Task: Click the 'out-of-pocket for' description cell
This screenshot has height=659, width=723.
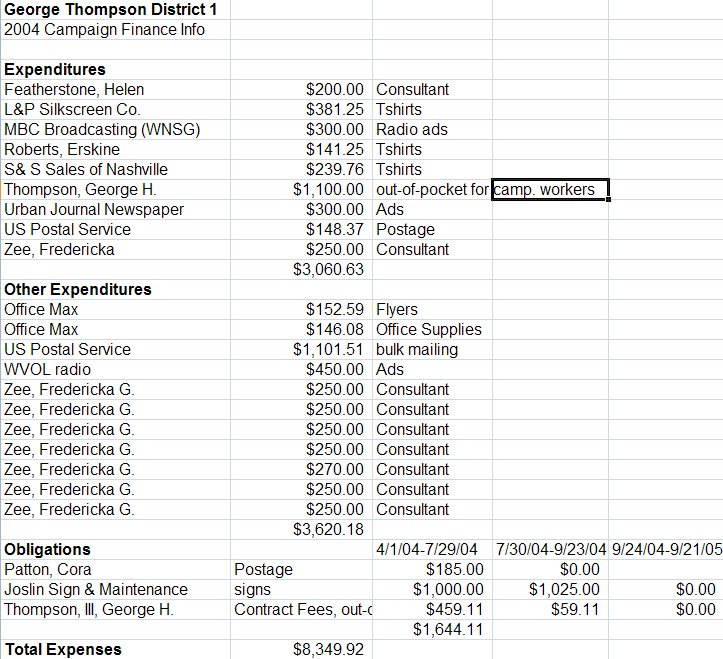Action: pos(433,189)
